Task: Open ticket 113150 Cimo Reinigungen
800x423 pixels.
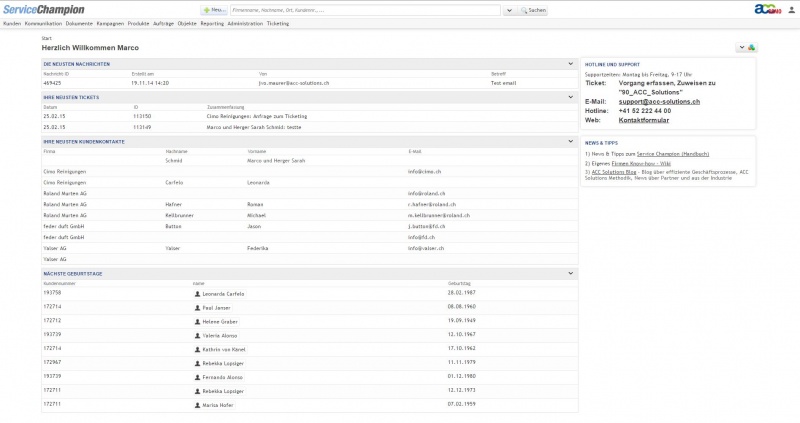Action: (310, 116)
